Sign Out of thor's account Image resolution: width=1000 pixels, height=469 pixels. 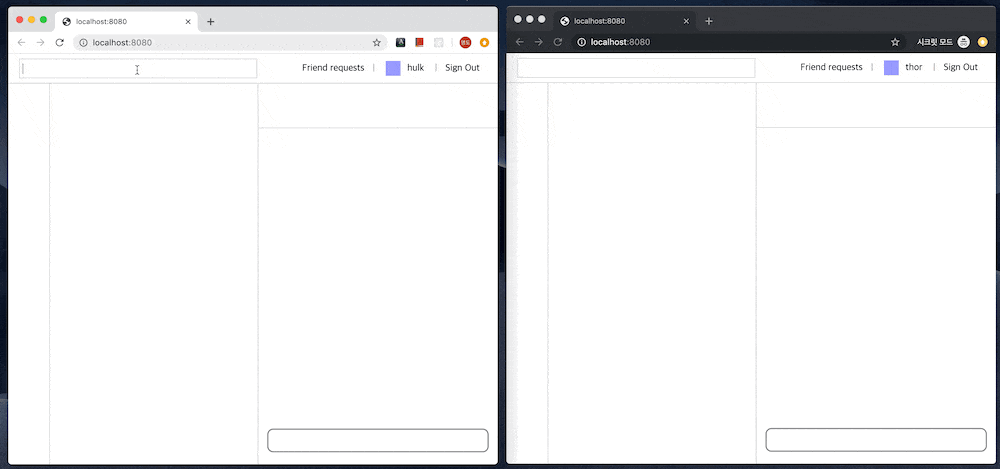960,67
